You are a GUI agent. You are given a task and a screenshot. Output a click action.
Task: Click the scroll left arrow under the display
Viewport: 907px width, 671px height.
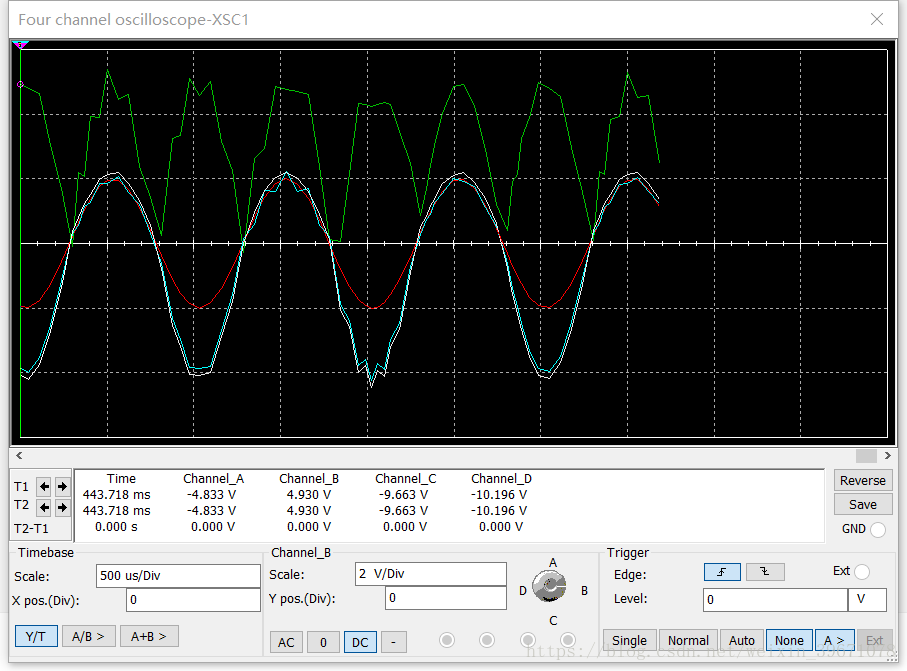pos(19,455)
